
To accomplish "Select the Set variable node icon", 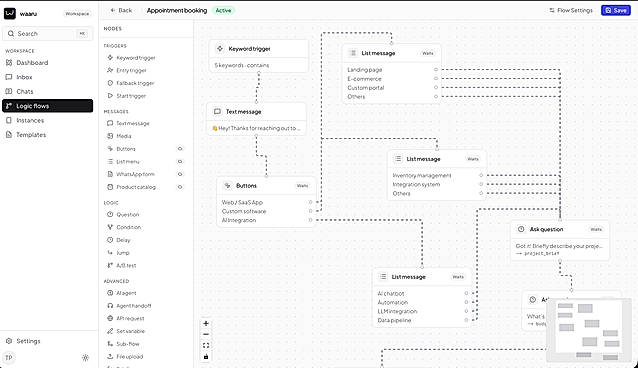I will [x=110, y=331].
